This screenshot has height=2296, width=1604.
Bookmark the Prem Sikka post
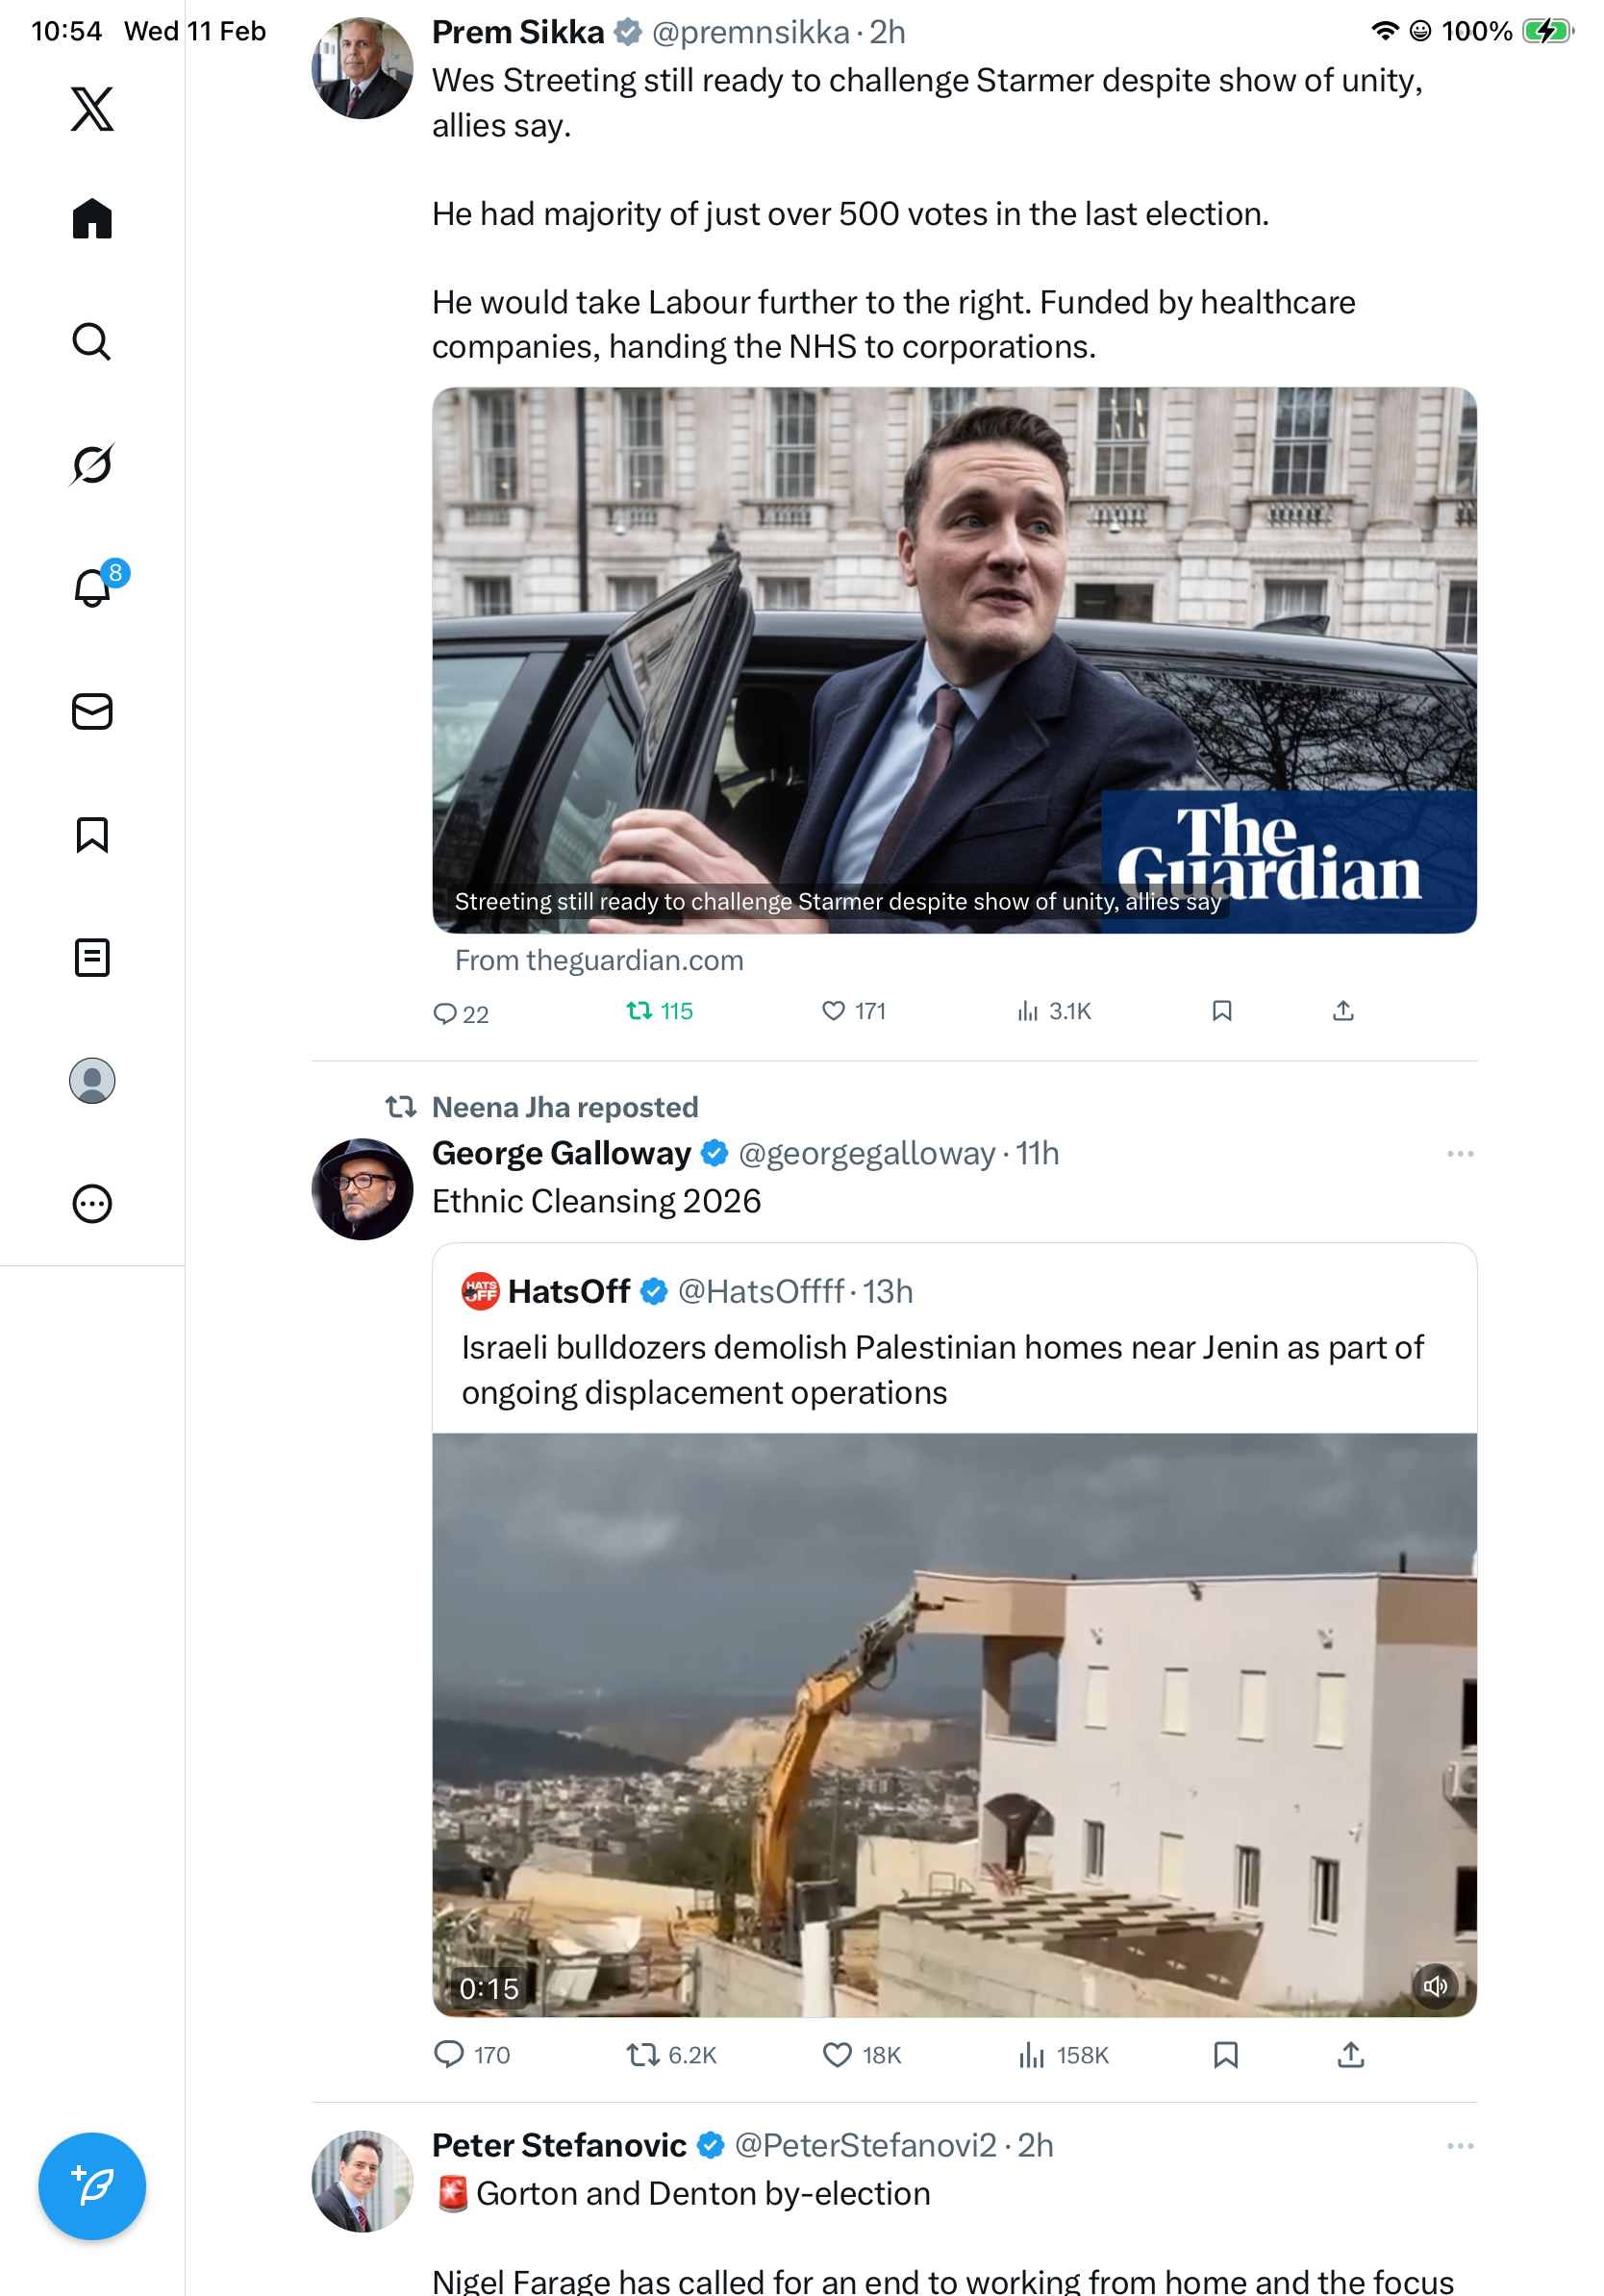[x=1221, y=1011]
